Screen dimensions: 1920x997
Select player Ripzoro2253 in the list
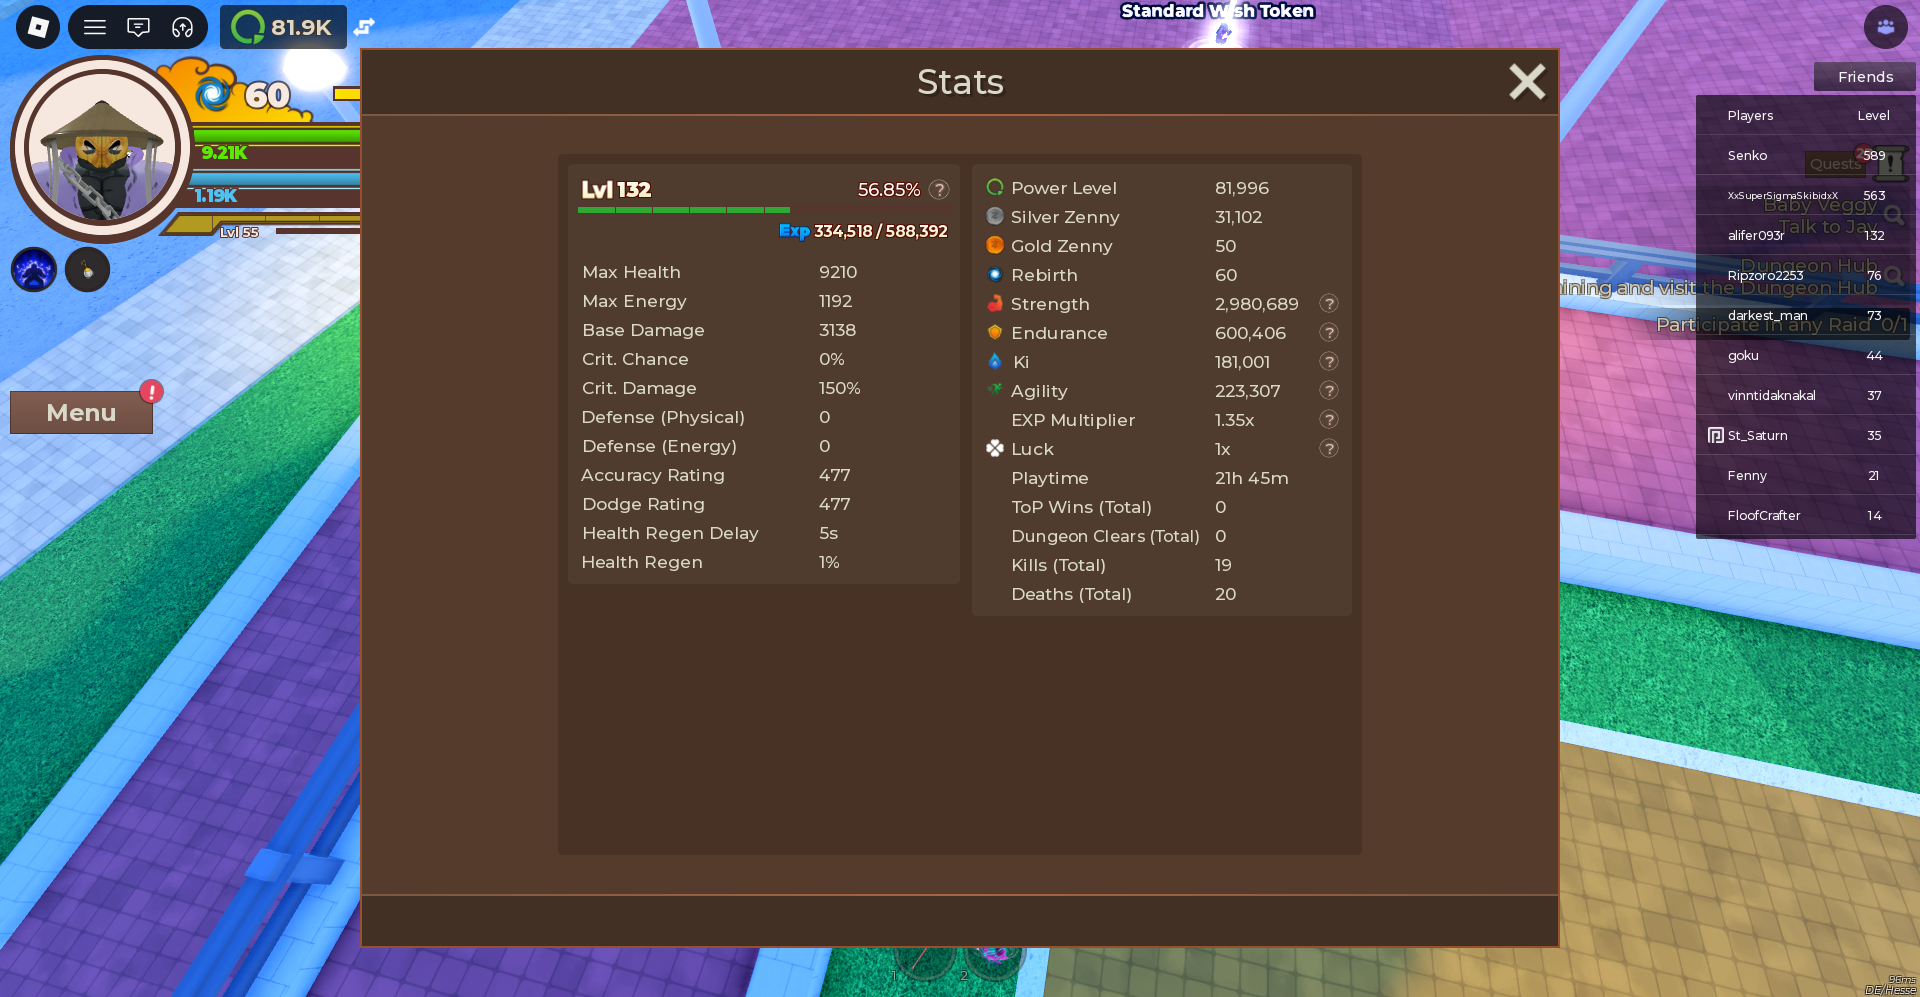click(1806, 275)
